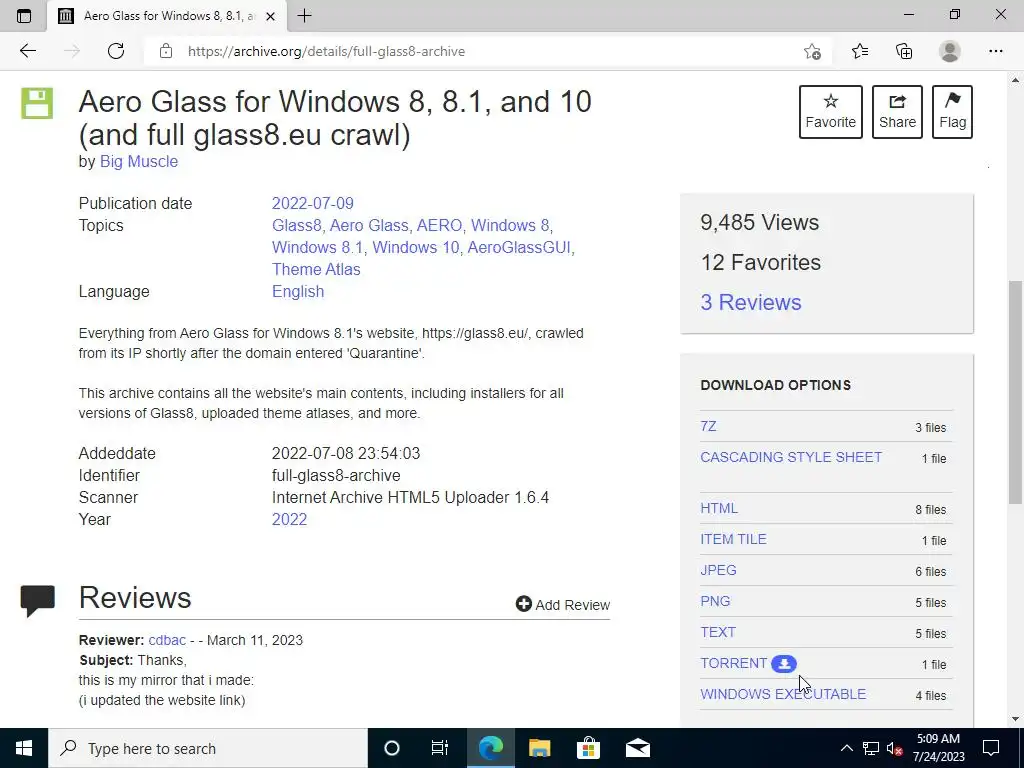Open the Glass8 topic link
Image resolution: width=1024 pixels, height=768 pixels.
click(296, 225)
